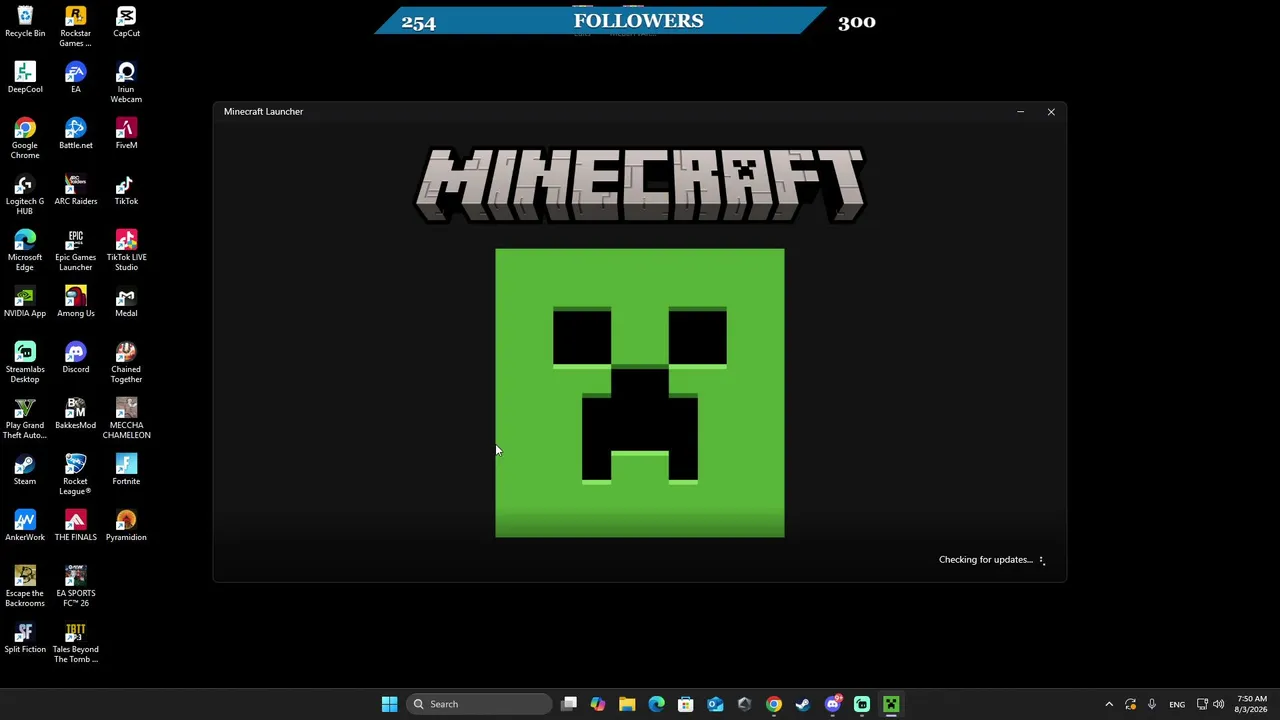
Task: Click the TikTok desktop icon
Action: pos(126,190)
